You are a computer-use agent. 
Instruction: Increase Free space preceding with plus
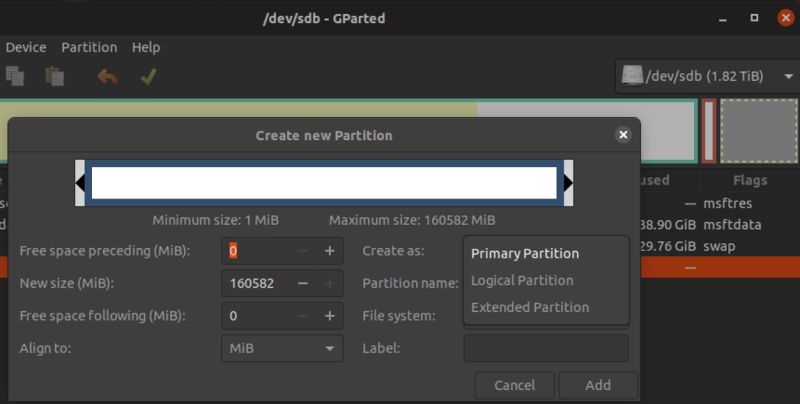point(330,251)
